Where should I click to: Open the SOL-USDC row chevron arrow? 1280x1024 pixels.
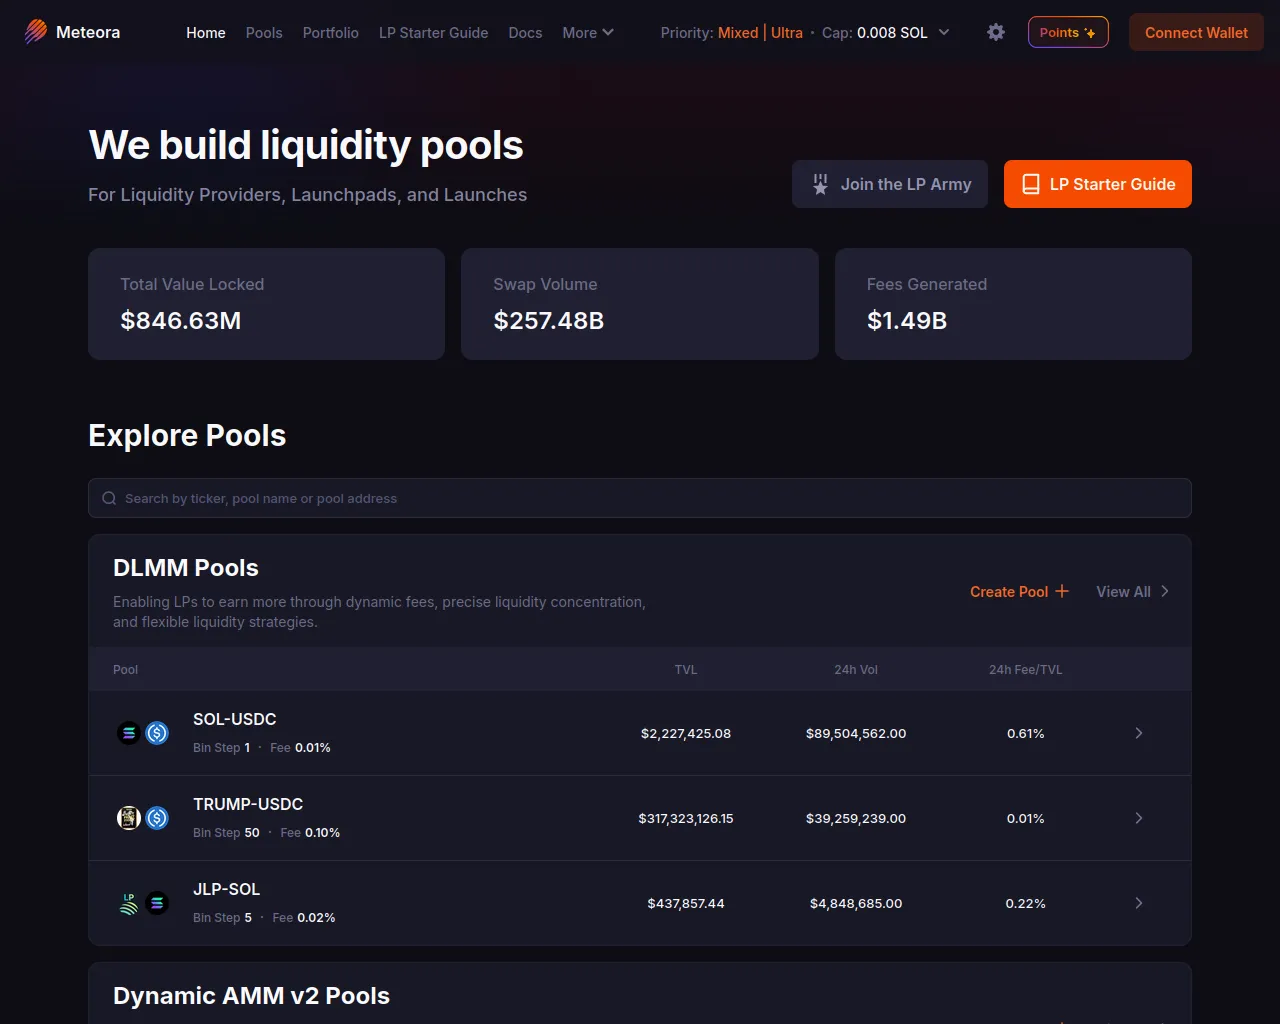coord(1138,733)
